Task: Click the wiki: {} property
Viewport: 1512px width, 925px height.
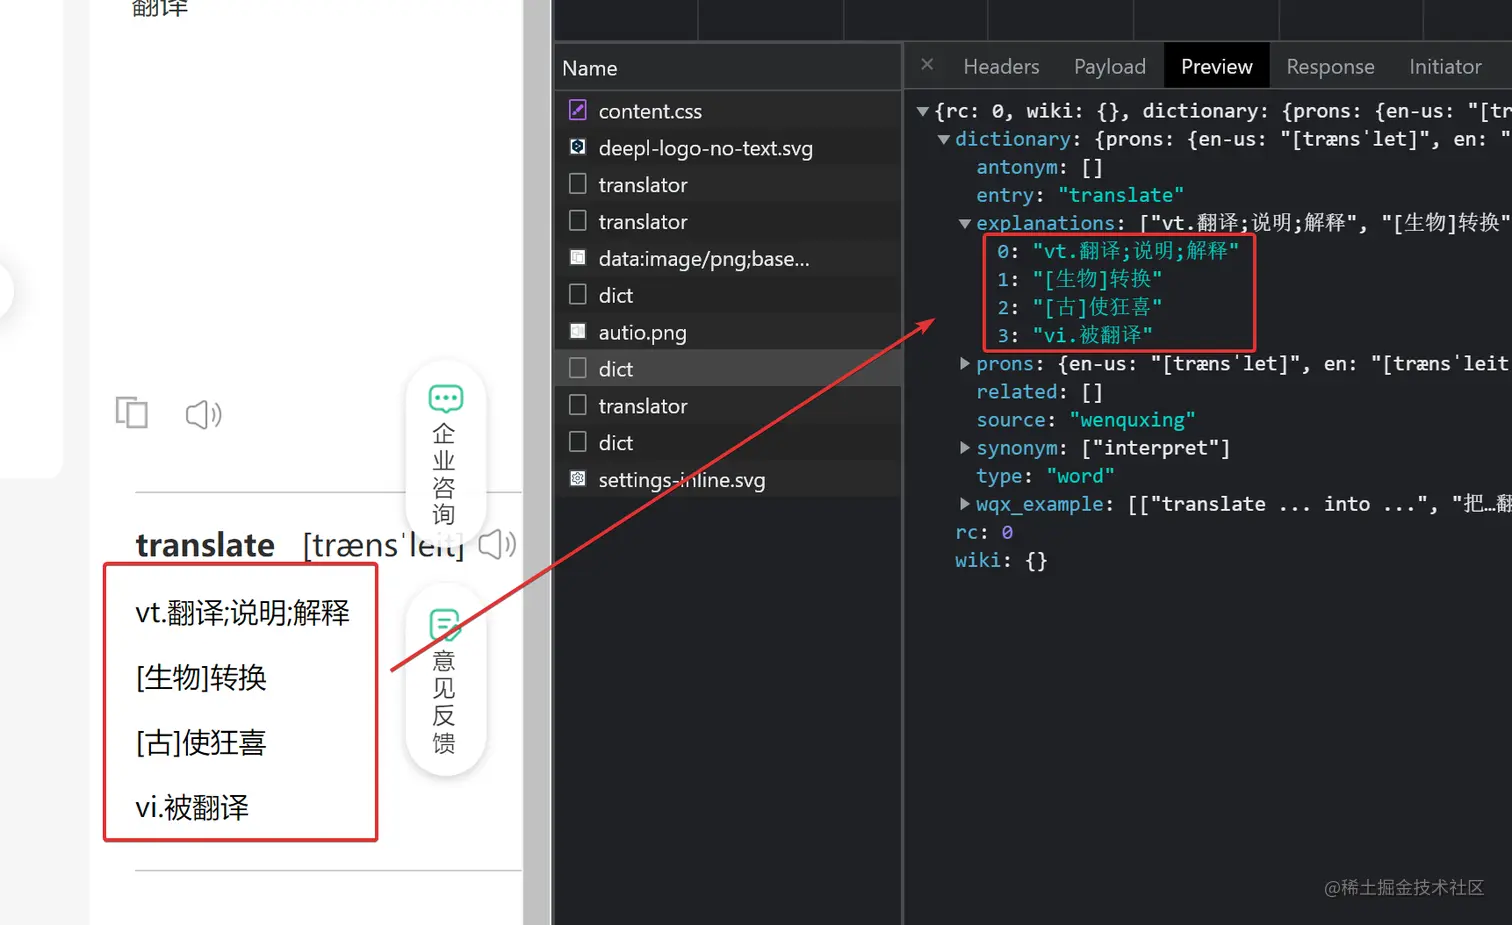Action: tap(1001, 560)
